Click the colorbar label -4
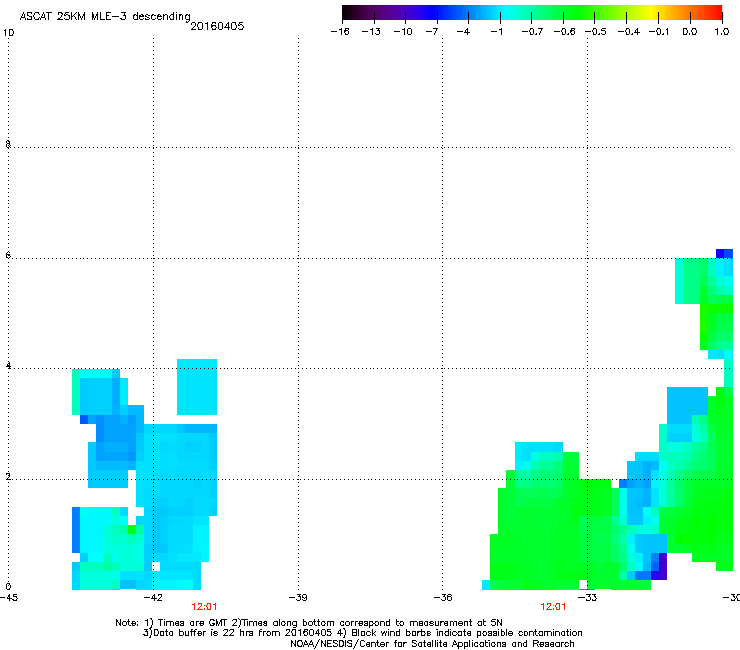The height and width of the screenshot is (650, 740). (463, 32)
